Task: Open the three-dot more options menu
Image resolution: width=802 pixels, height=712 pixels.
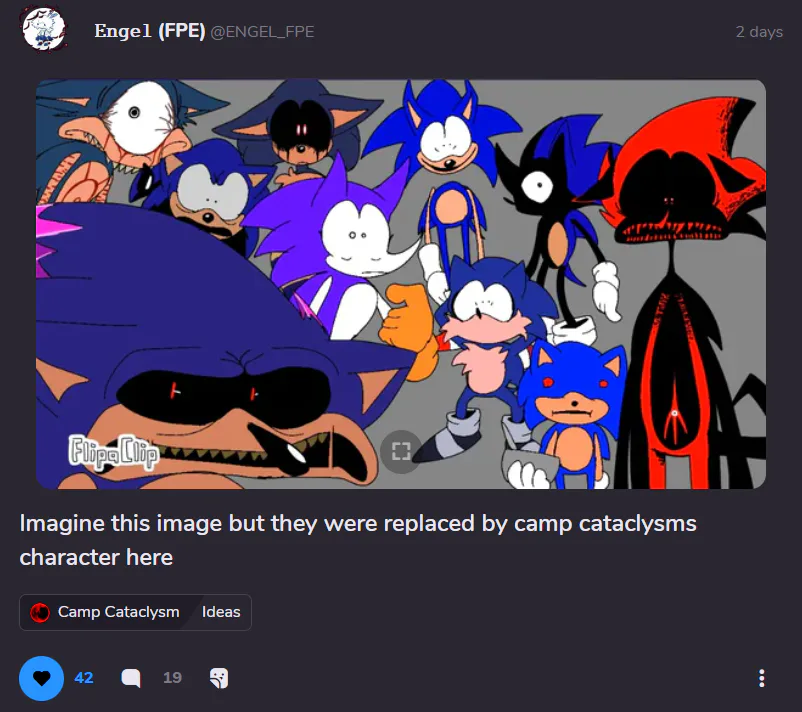Action: pyautogui.click(x=762, y=678)
